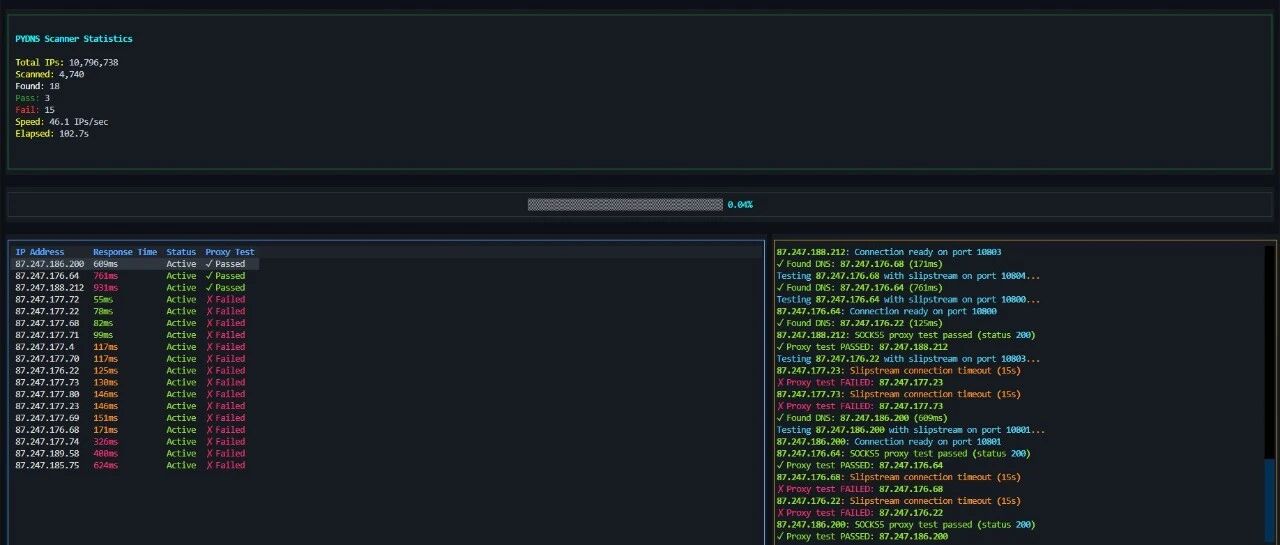The width and height of the screenshot is (1280, 545).
Task: Click the 609ms response time cell
Action: [106, 264]
